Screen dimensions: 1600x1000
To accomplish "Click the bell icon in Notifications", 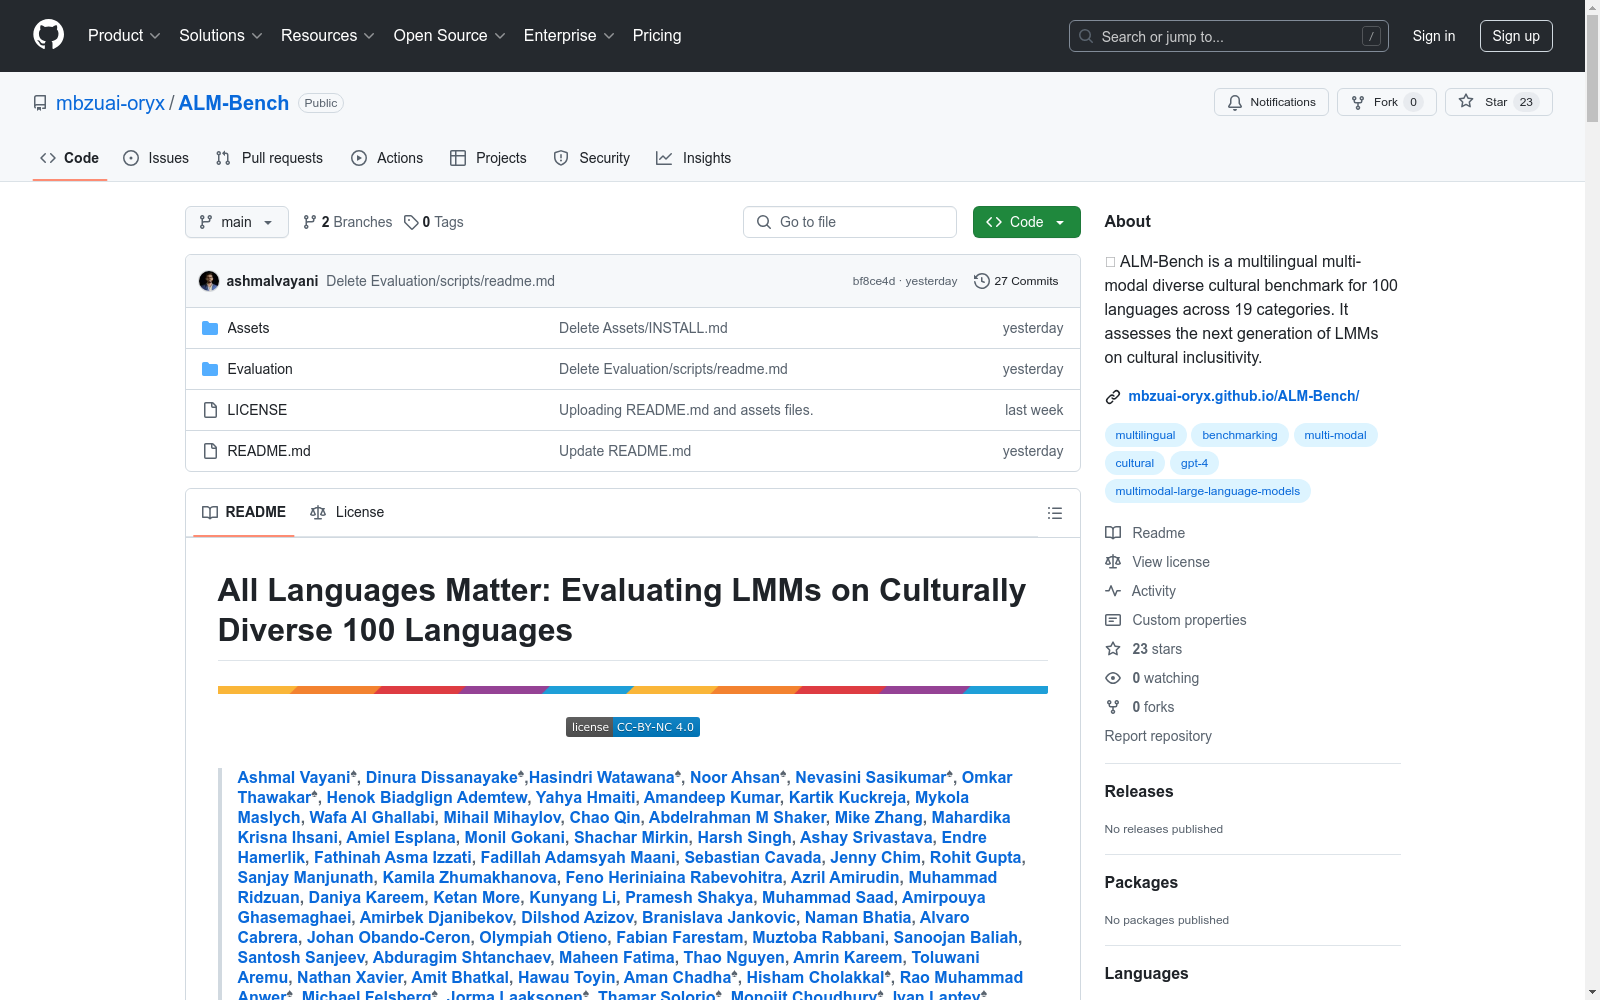I will pyautogui.click(x=1235, y=102).
